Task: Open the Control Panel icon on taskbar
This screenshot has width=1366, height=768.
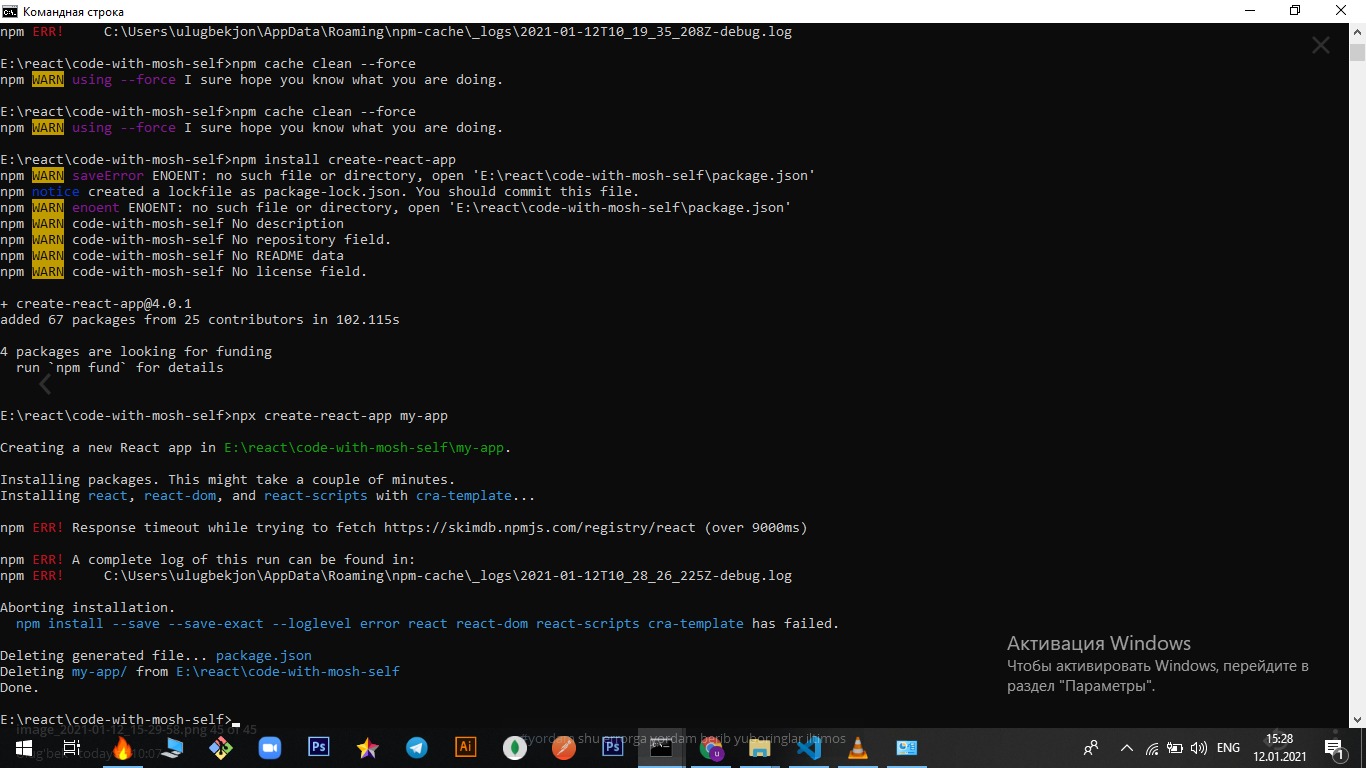Action: (907, 747)
